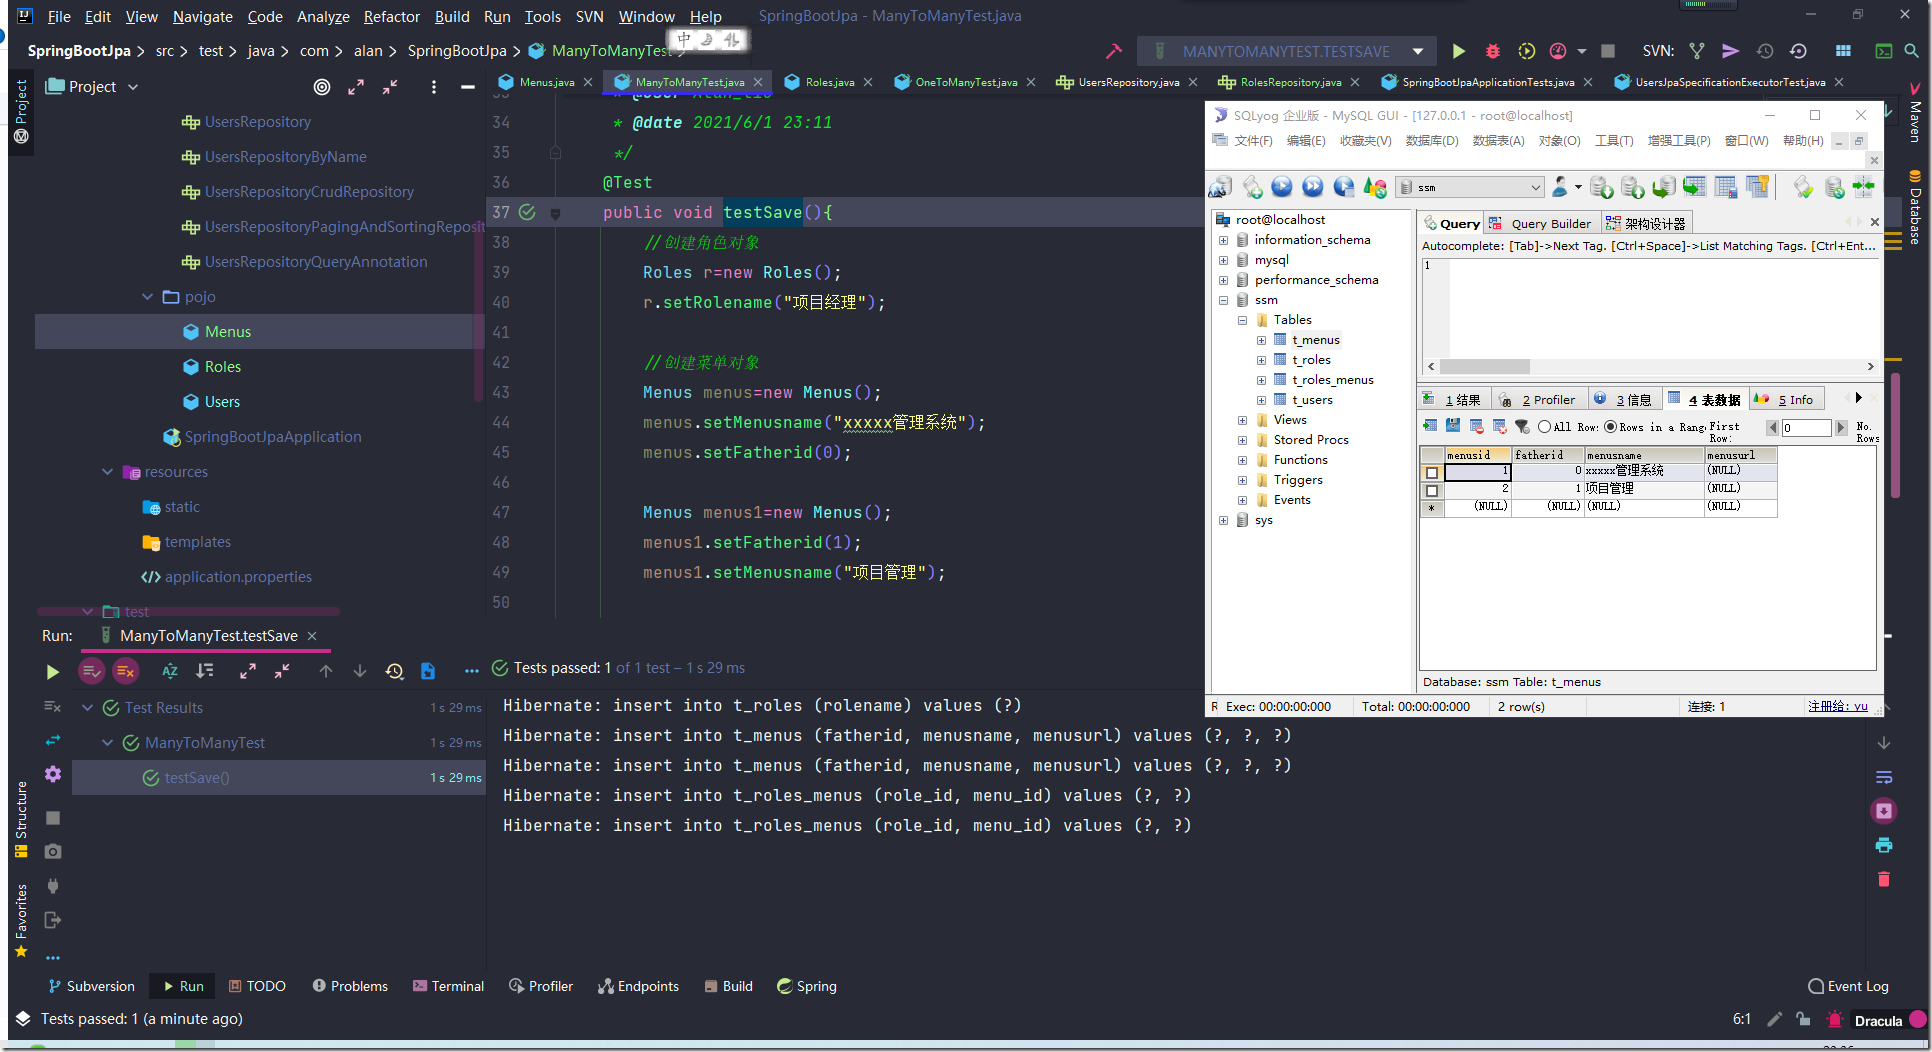The width and height of the screenshot is (1932, 1052).
Task: Open application.properties in project tree
Action: [x=238, y=577]
